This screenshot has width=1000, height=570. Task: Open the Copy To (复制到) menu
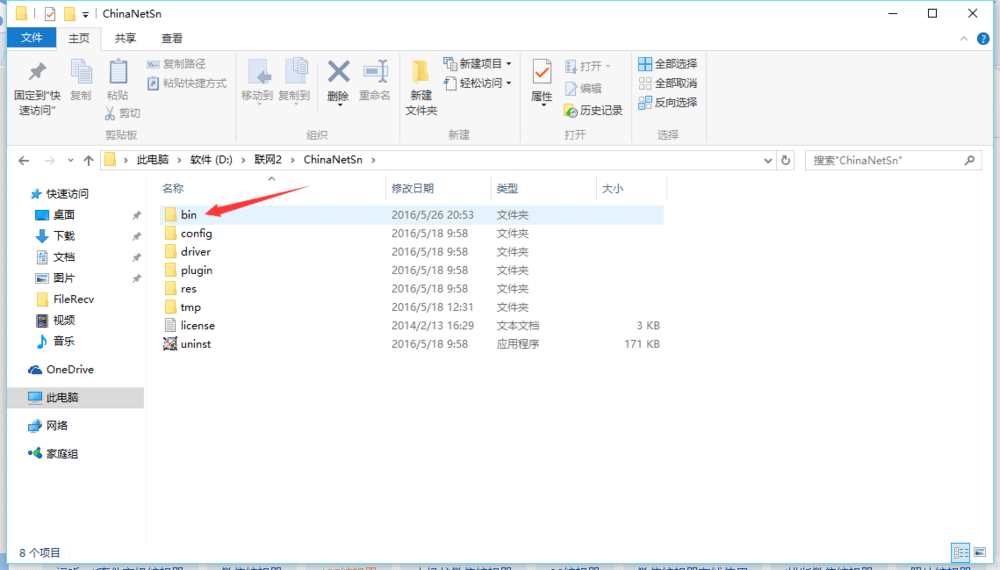[x=294, y=81]
